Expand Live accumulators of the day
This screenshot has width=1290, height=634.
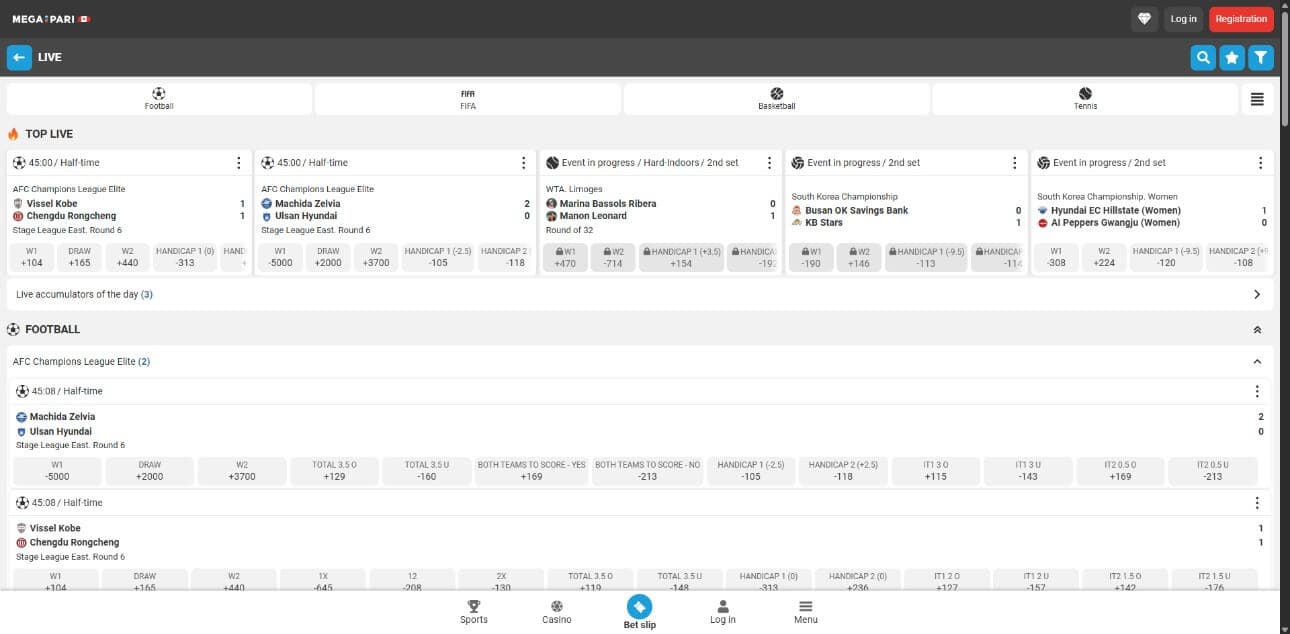[1256, 295]
